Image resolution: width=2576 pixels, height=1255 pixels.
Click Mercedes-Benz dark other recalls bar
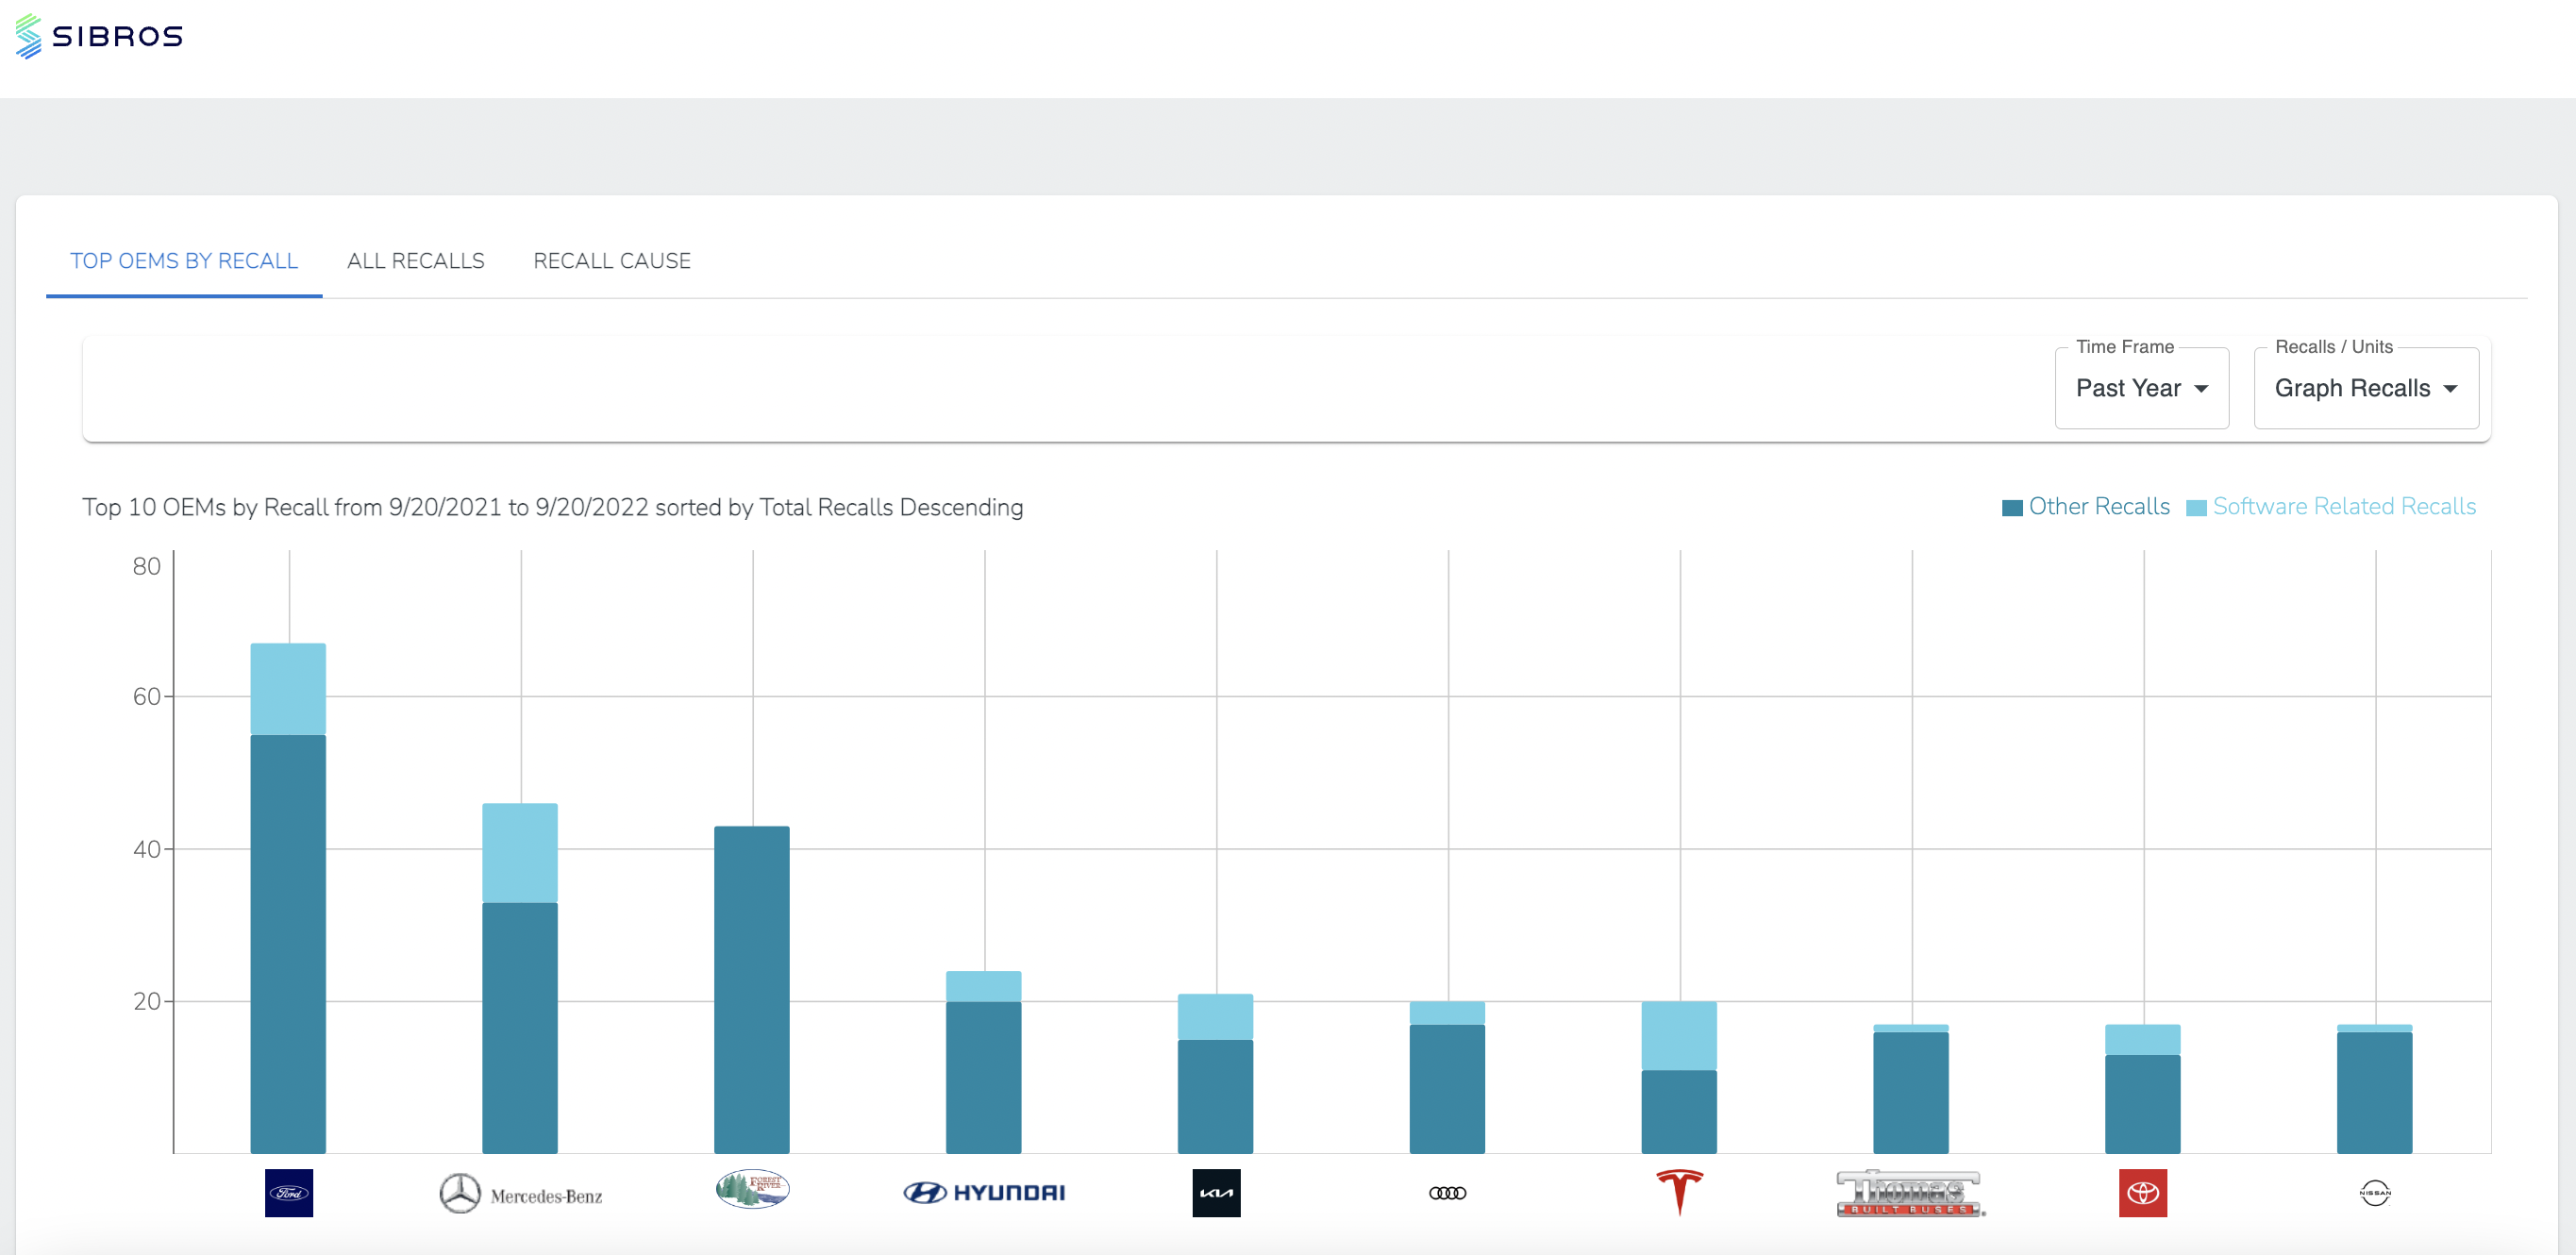(520, 1028)
